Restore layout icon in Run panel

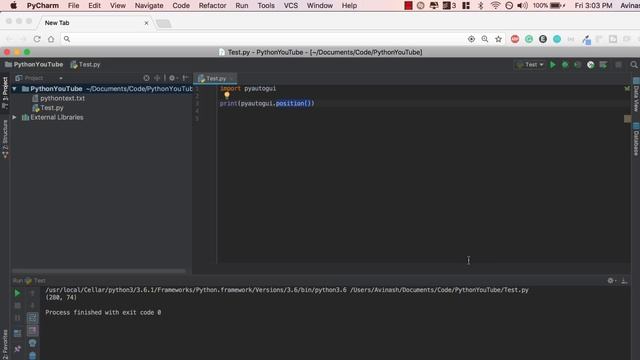[17, 333]
